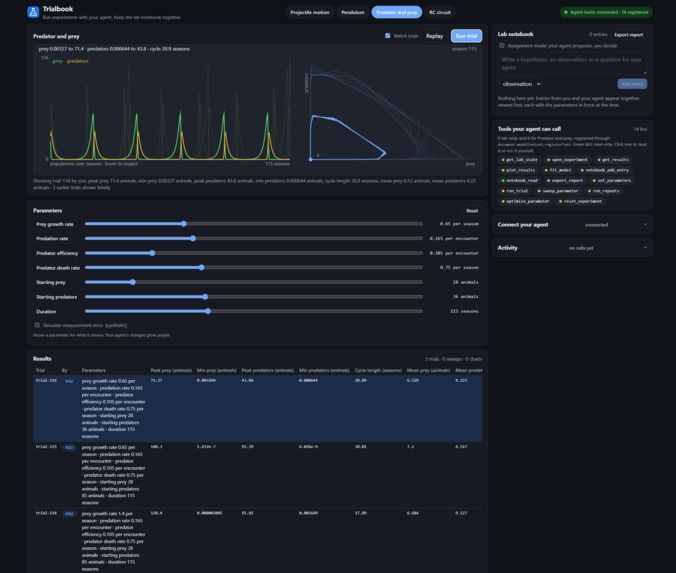Click the Cycle length (seasons) column header
676x573 pixels.
tap(378, 370)
